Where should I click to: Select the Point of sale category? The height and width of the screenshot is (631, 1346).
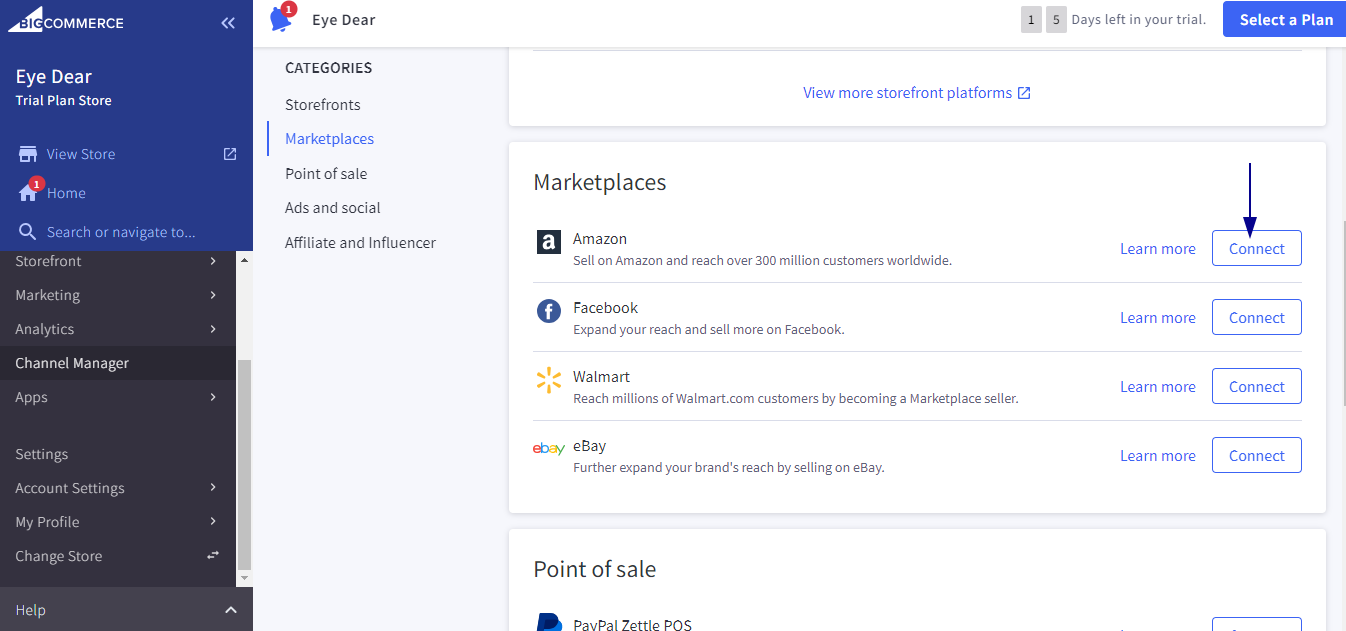tap(326, 174)
